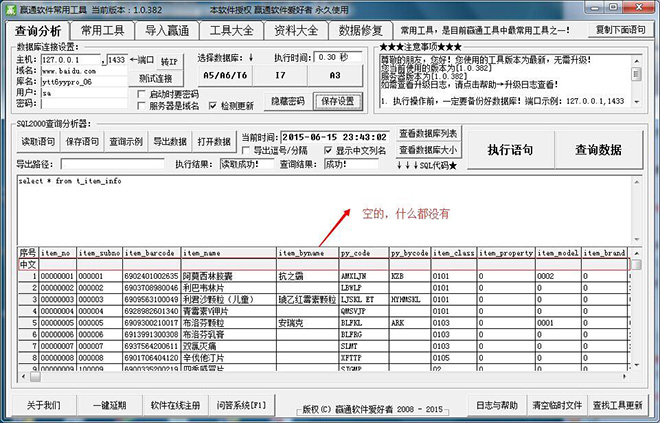Click the app icon in title bar

pos(12,9)
